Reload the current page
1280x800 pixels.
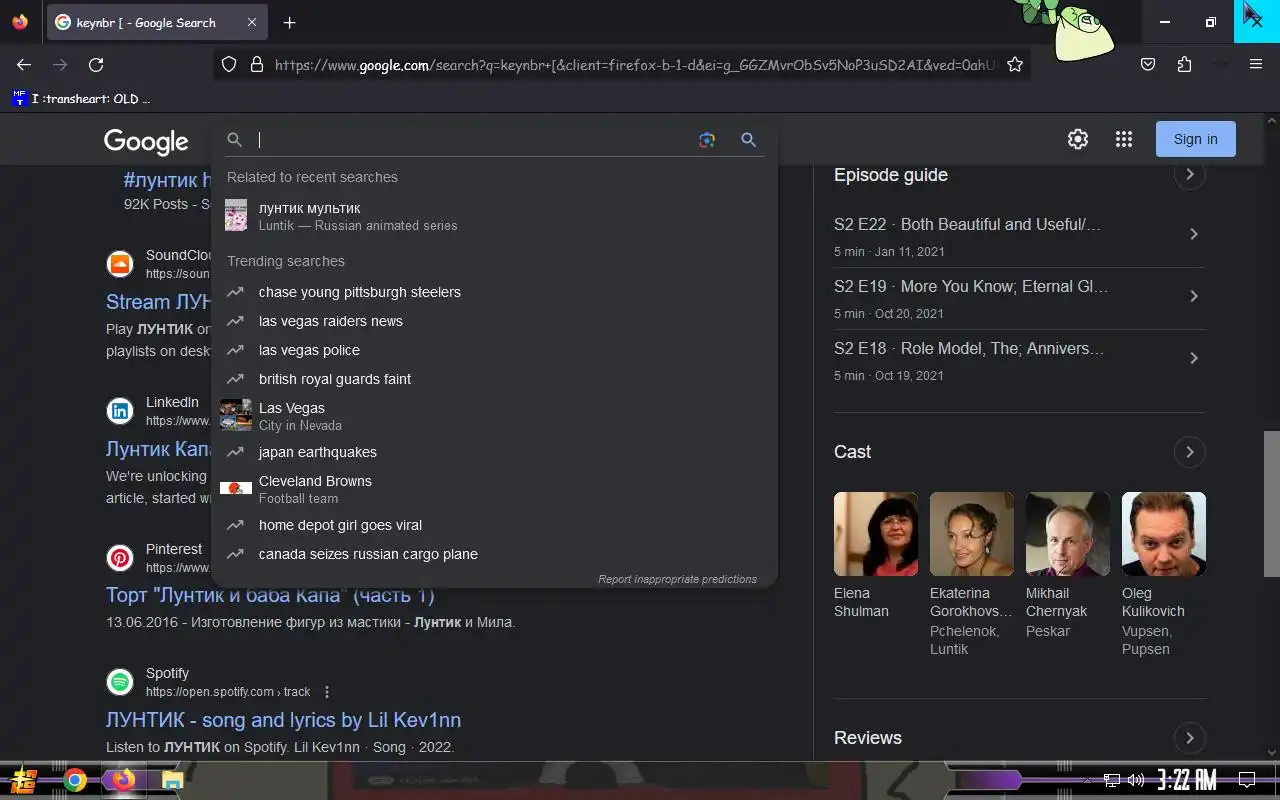(x=96, y=64)
